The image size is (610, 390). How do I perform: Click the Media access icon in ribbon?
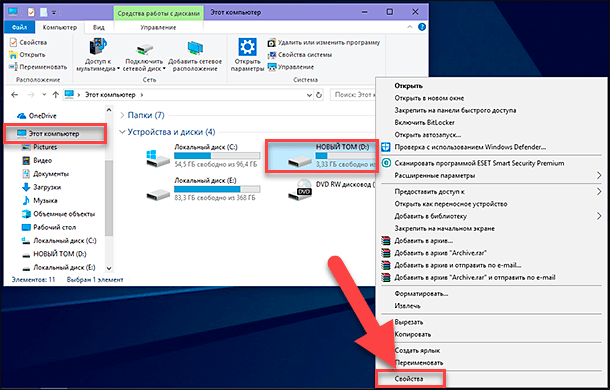pyautogui.click(x=98, y=47)
